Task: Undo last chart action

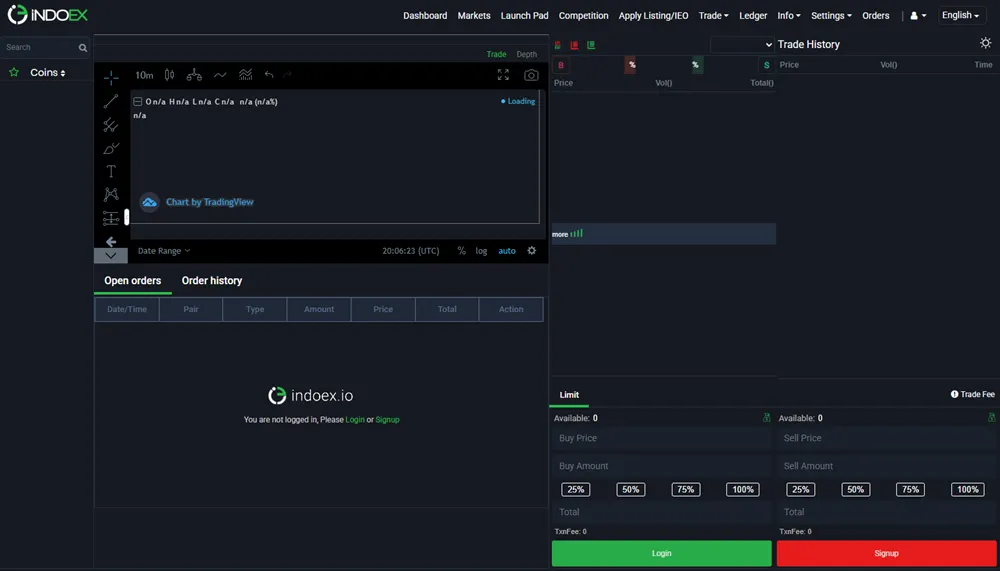Action: [268, 75]
